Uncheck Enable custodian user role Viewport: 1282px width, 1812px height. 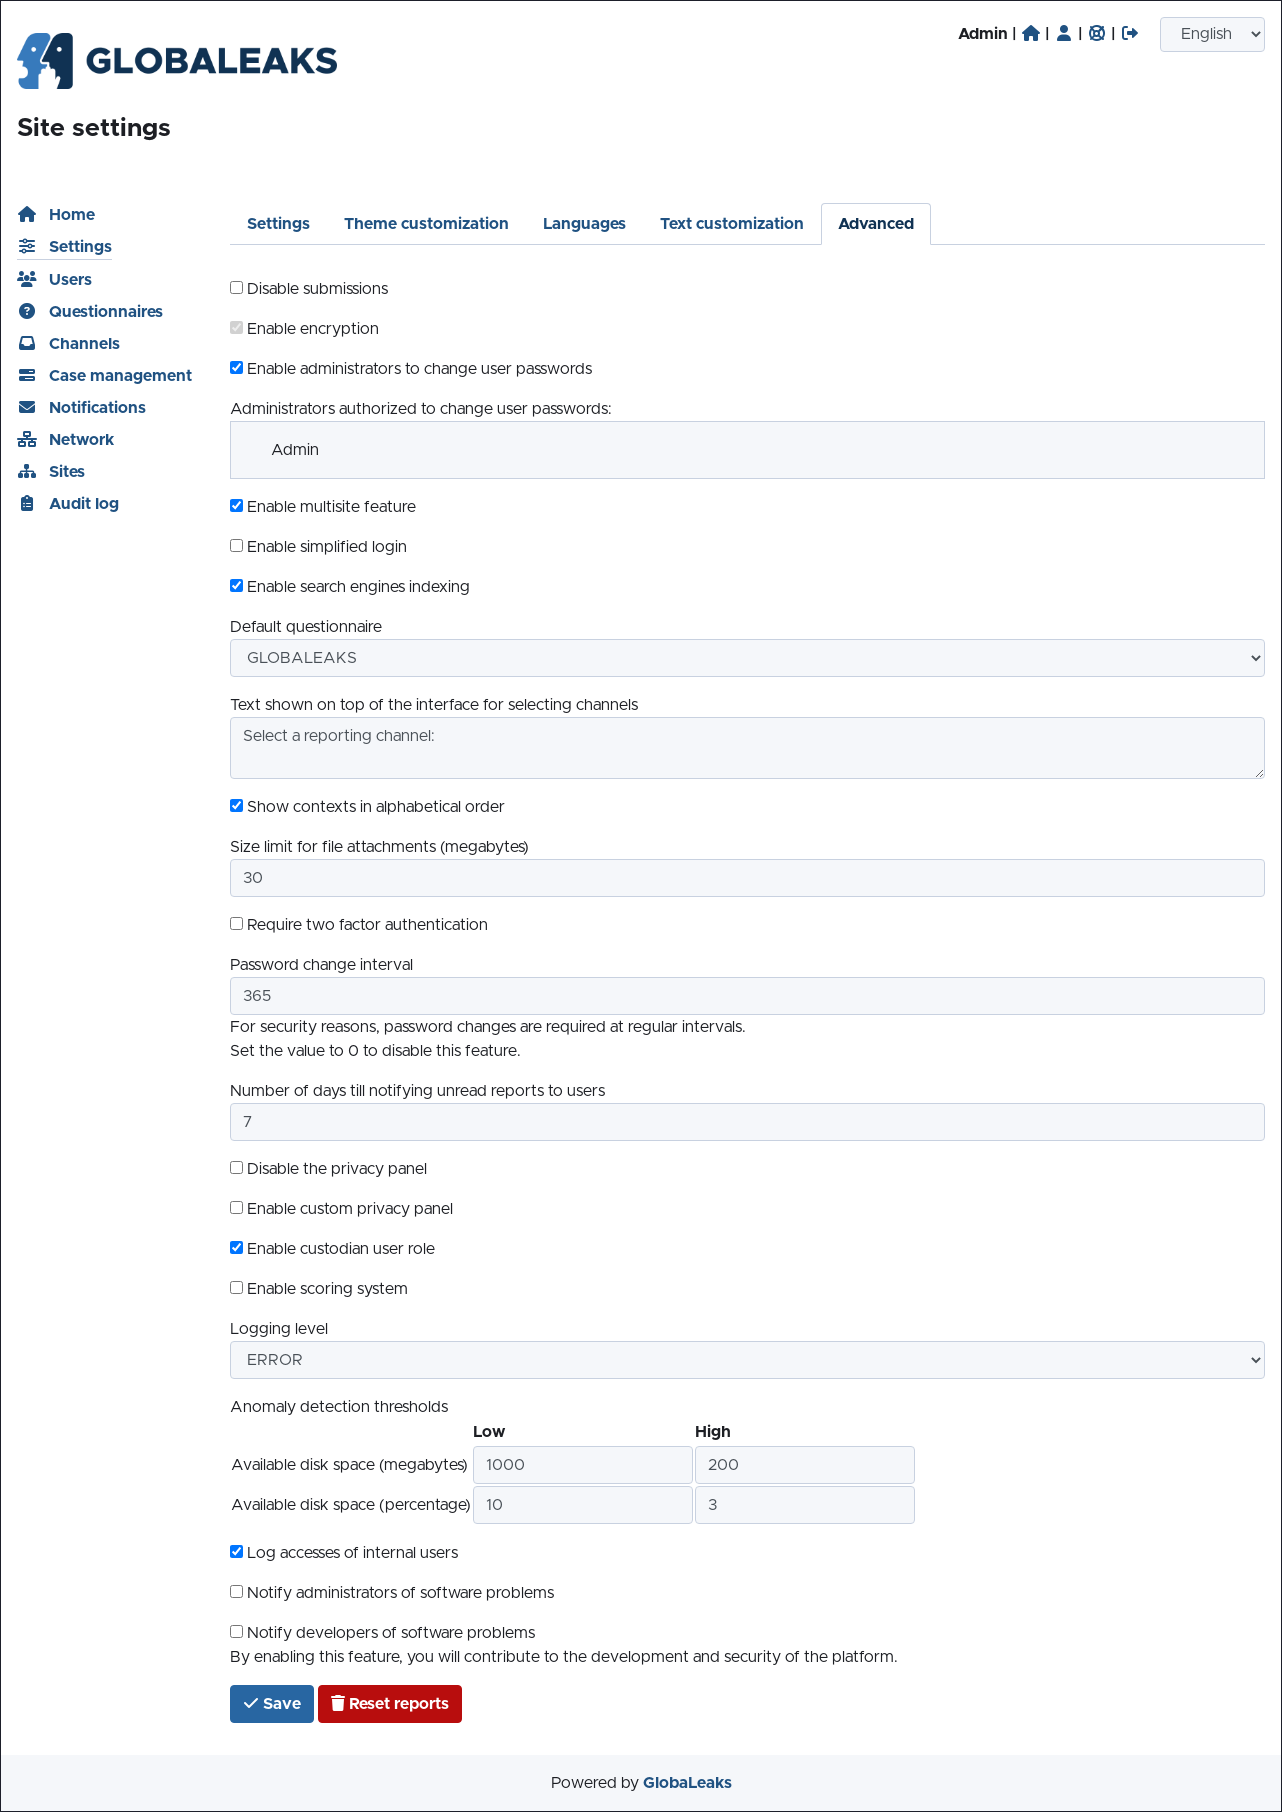coord(237,1248)
